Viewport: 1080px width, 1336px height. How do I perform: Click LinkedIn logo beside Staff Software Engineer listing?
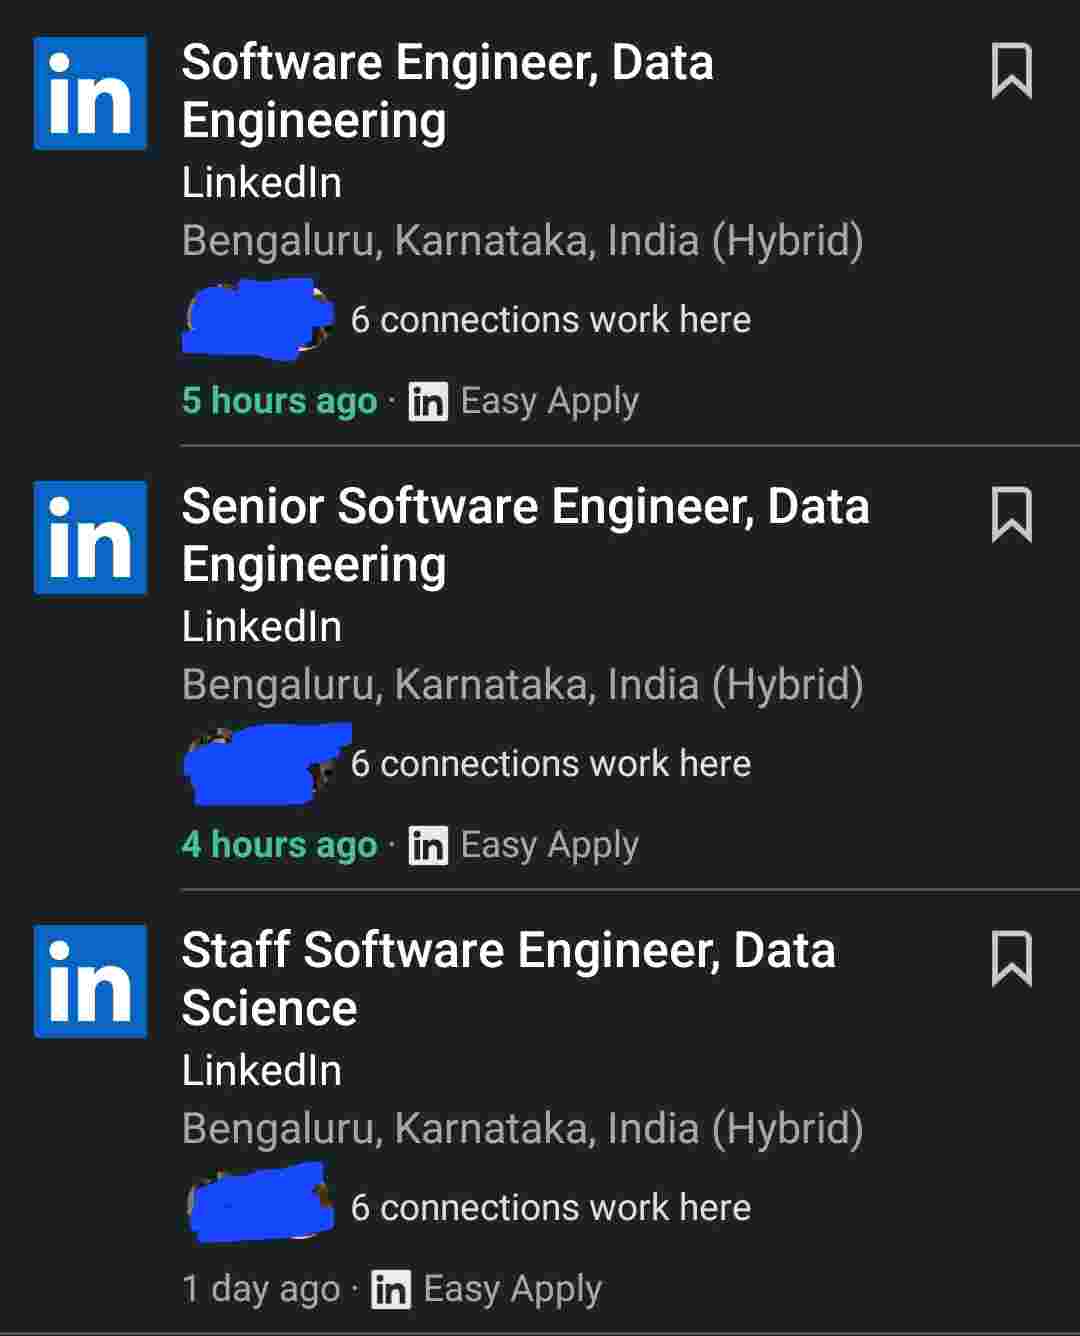click(90, 981)
